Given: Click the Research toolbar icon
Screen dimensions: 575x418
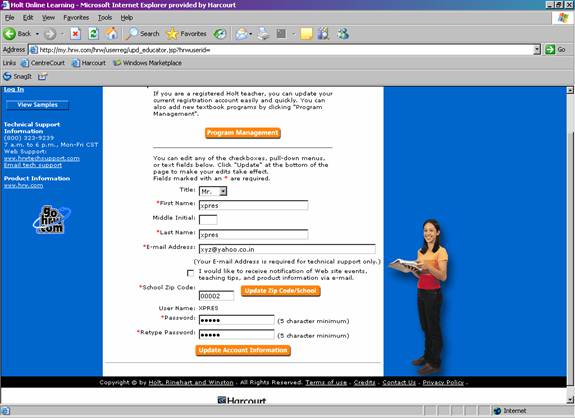Looking at the screenshot, I should (324, 33).
